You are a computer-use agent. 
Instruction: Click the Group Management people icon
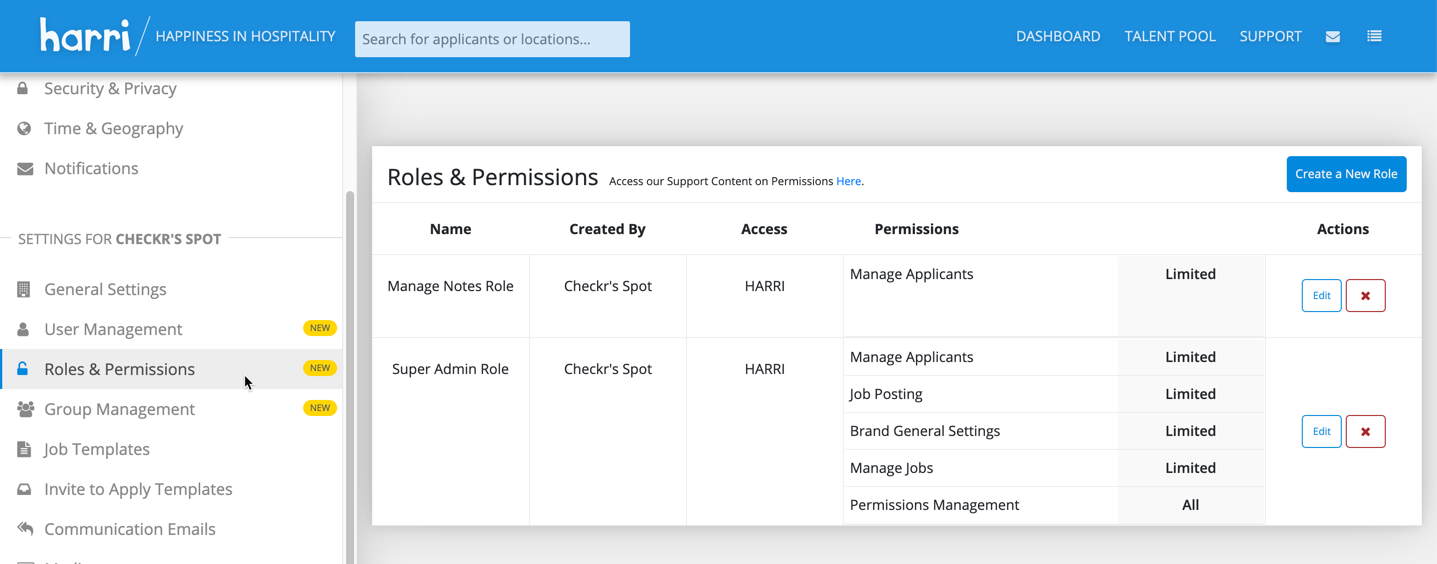tap(25, 409)
